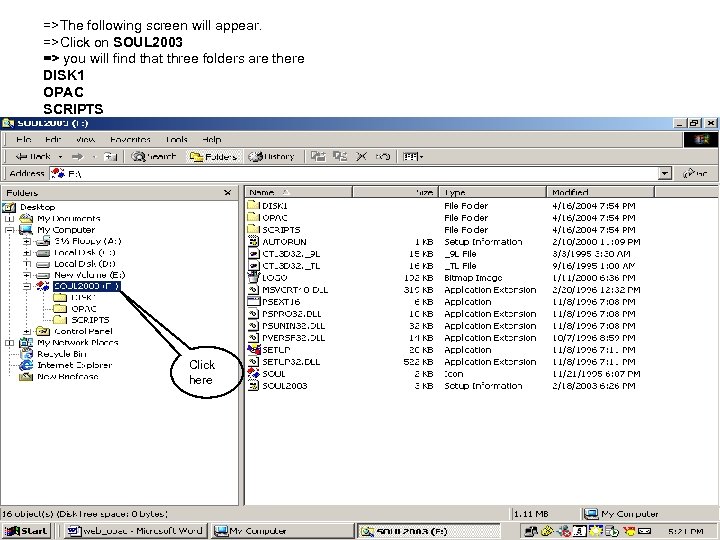This screenshot has width=720, height=540.
Task: Open the File menu
Action: 23,139
